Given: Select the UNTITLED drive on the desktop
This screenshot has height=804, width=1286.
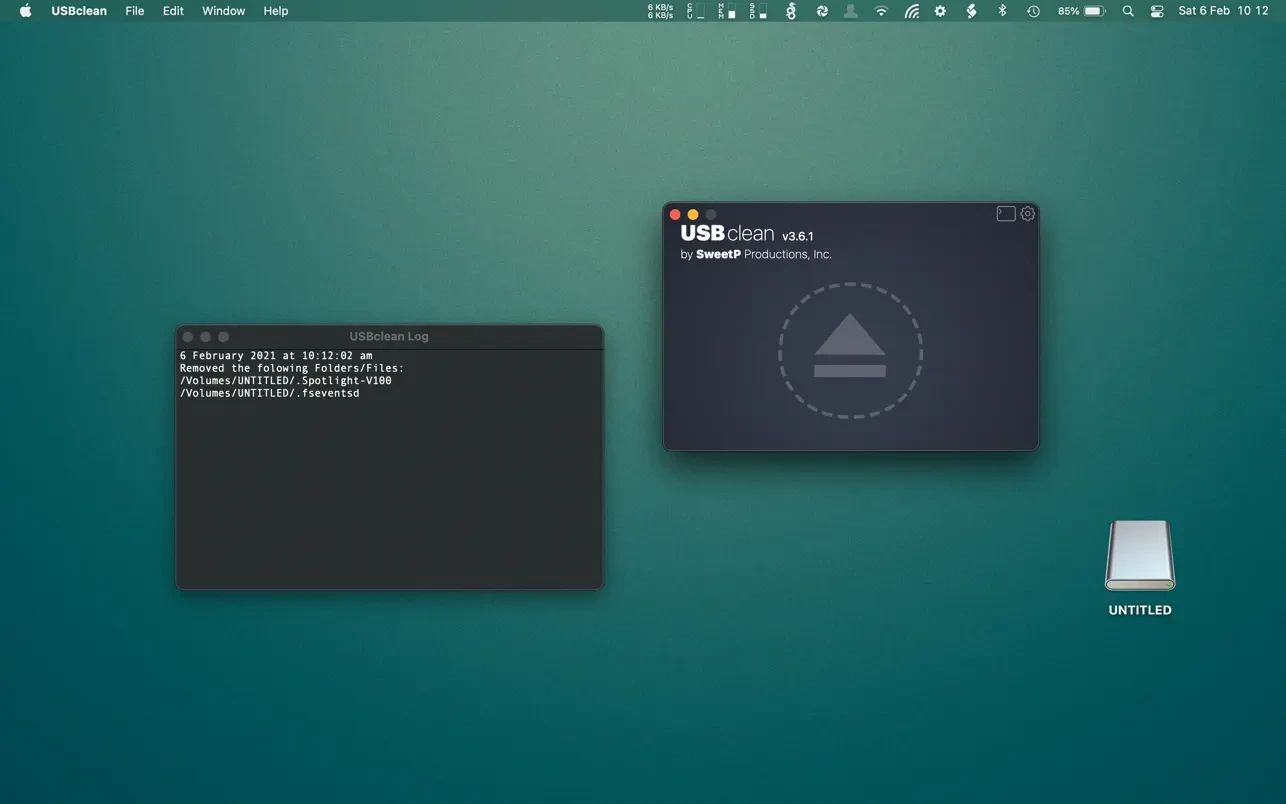Looking at the screenshot, I should [x=1139, y=557].
